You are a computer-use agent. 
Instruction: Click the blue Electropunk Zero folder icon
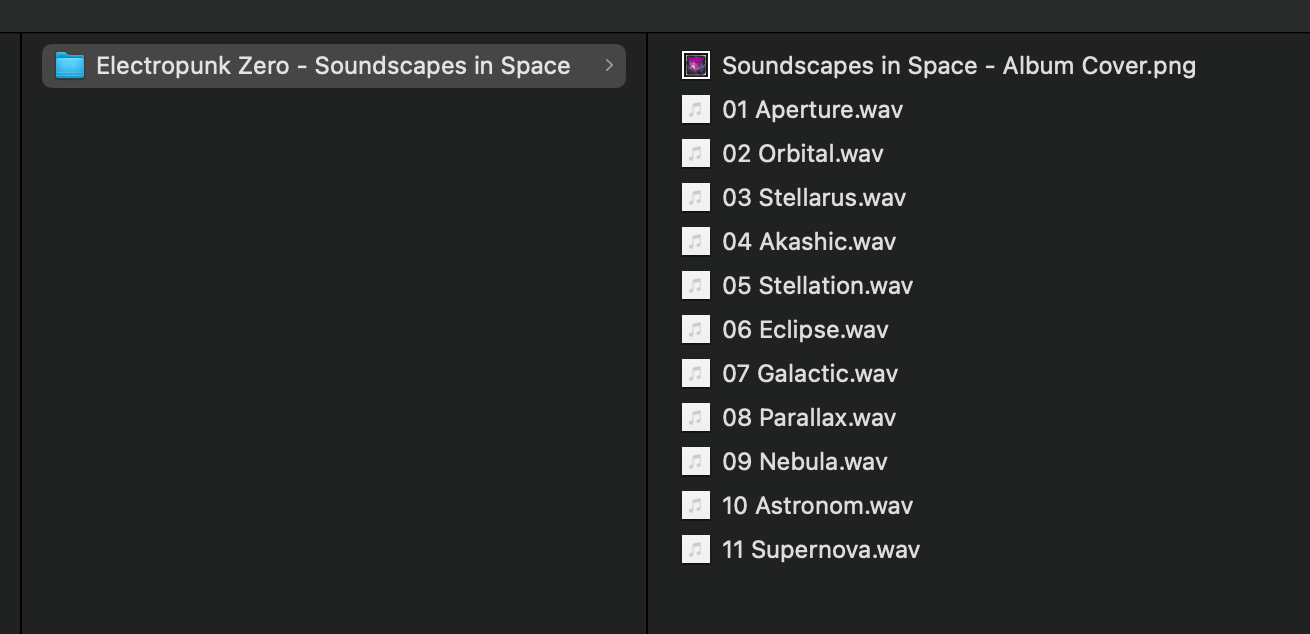[x=69, y=66]
